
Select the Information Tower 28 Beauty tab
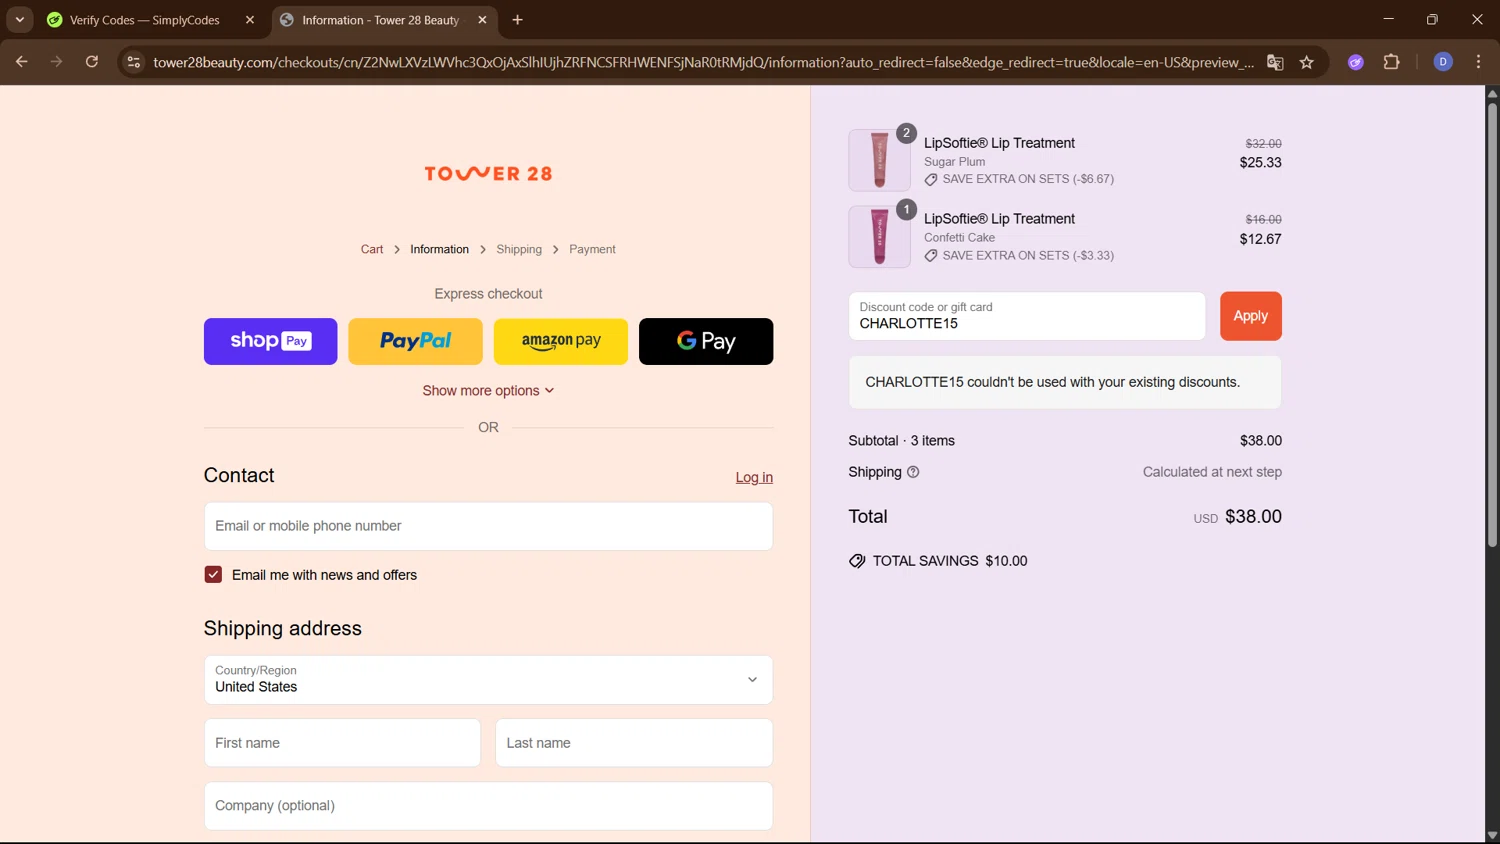(x=380, y=20)
